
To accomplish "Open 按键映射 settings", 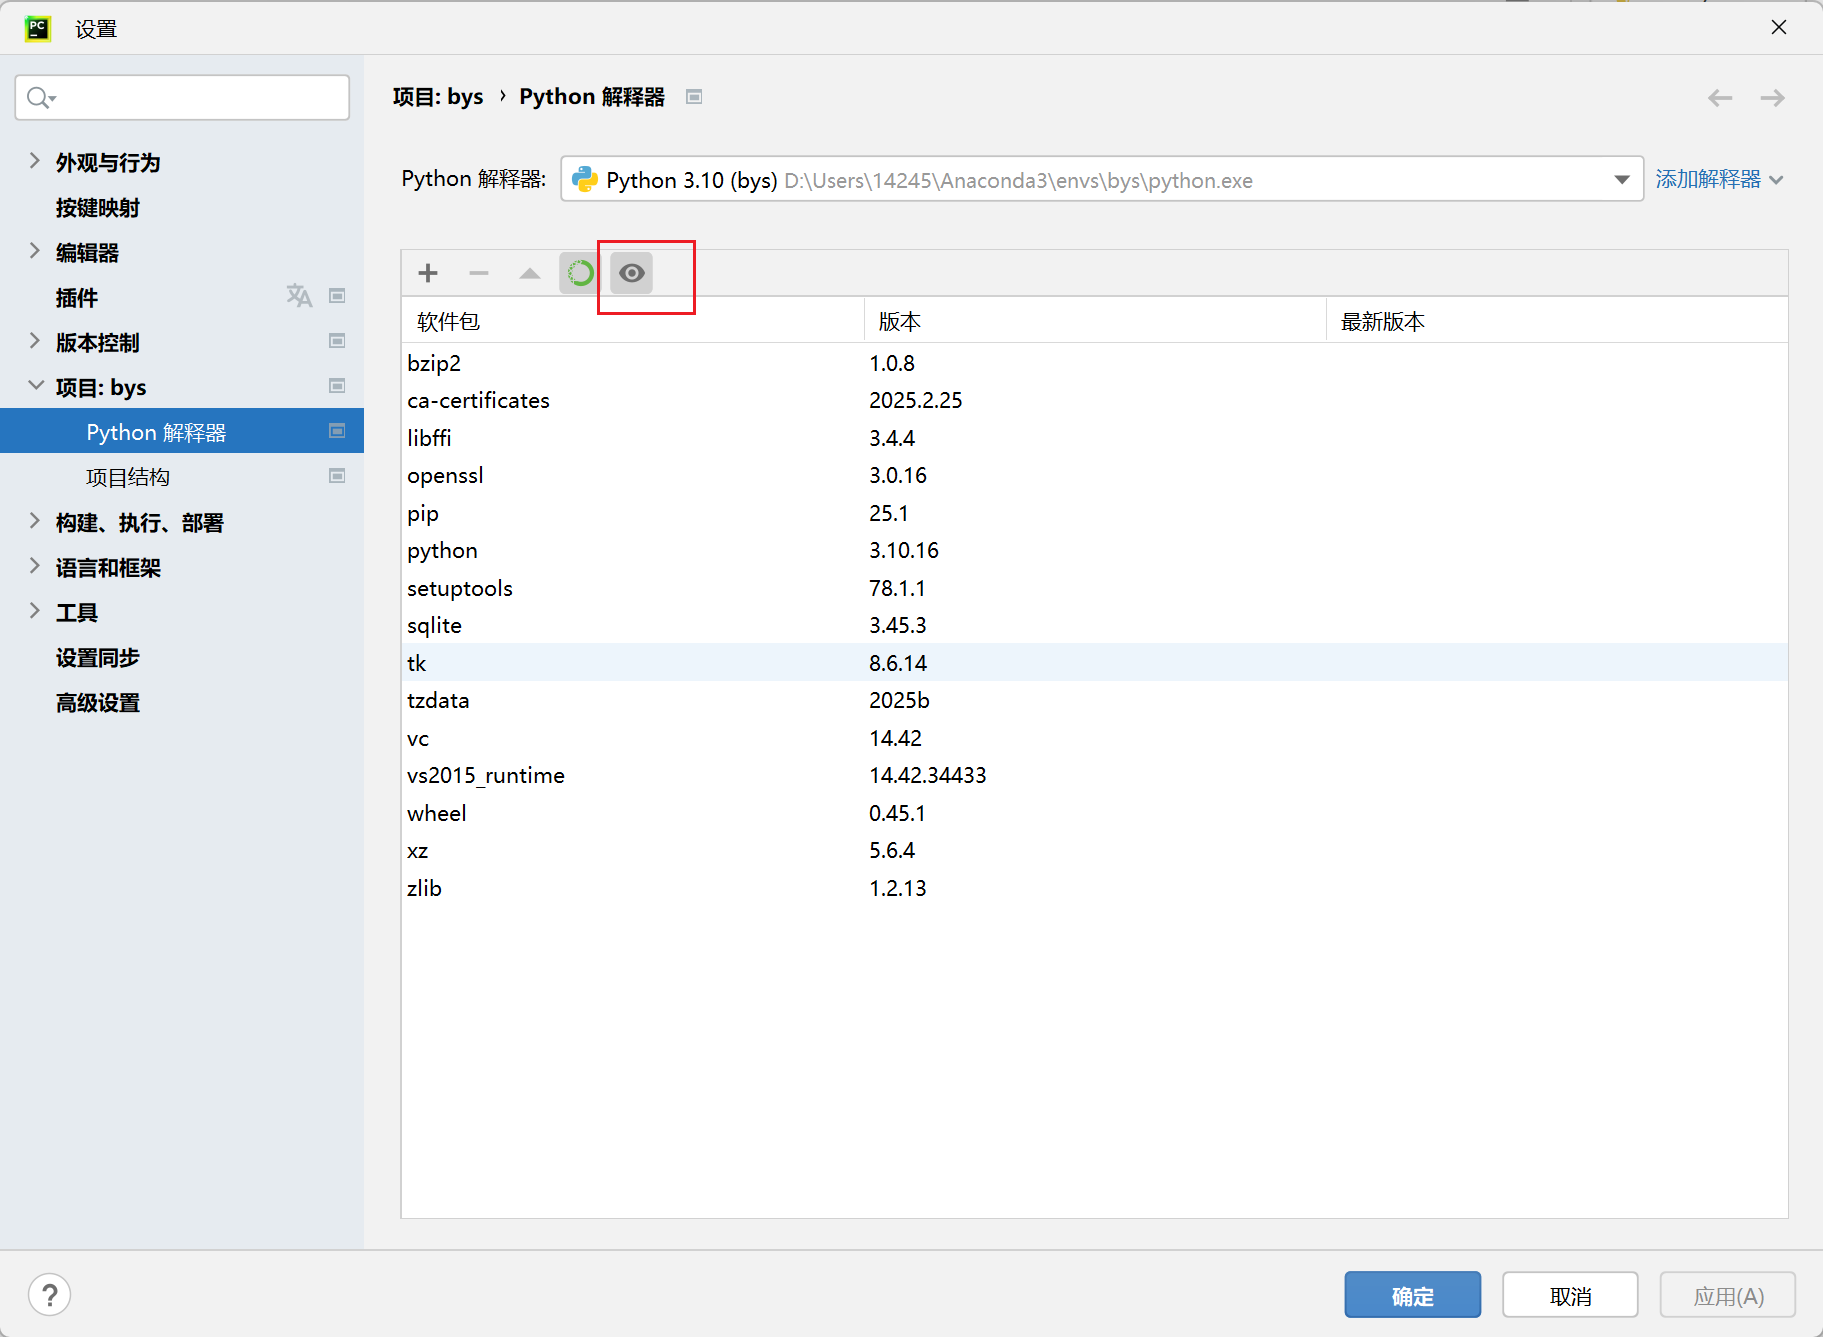I will pos(98,208).
